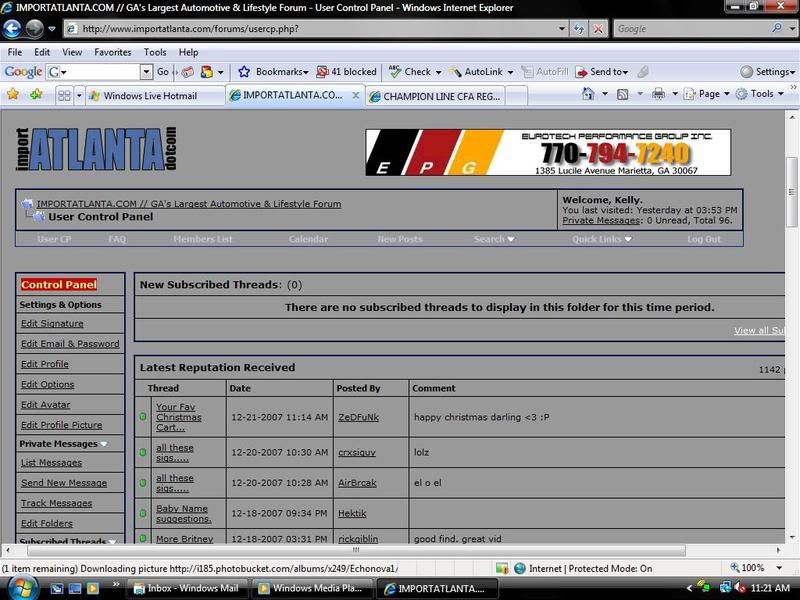This screenshot has width=800, height=600.
Task: Click the IE Refresh button
Action: coord(577,29)
